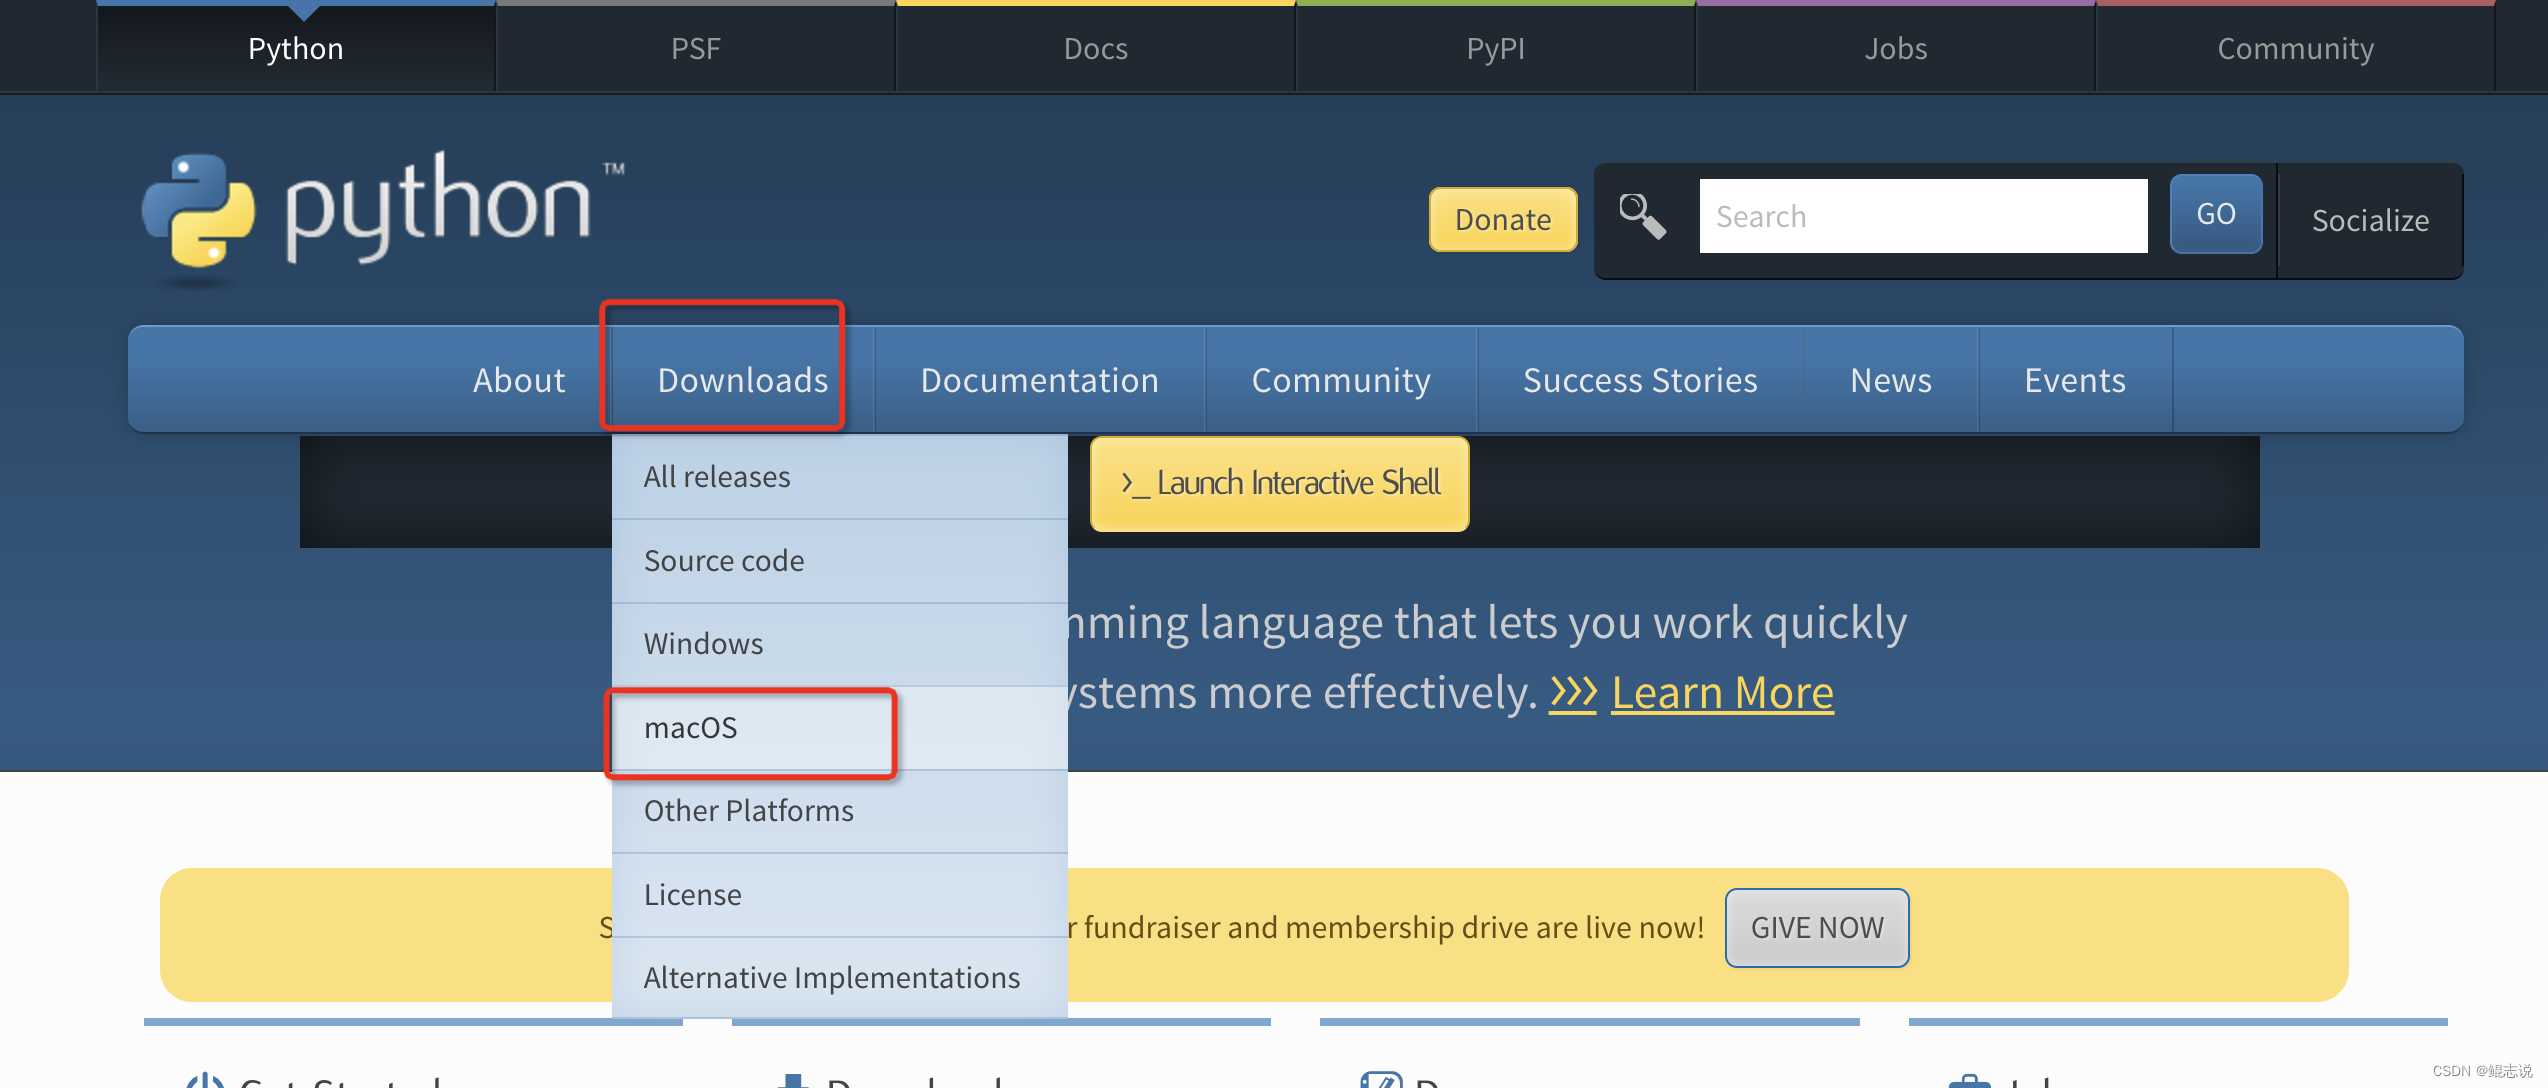Open Alternative Implementations menu item

831,978
